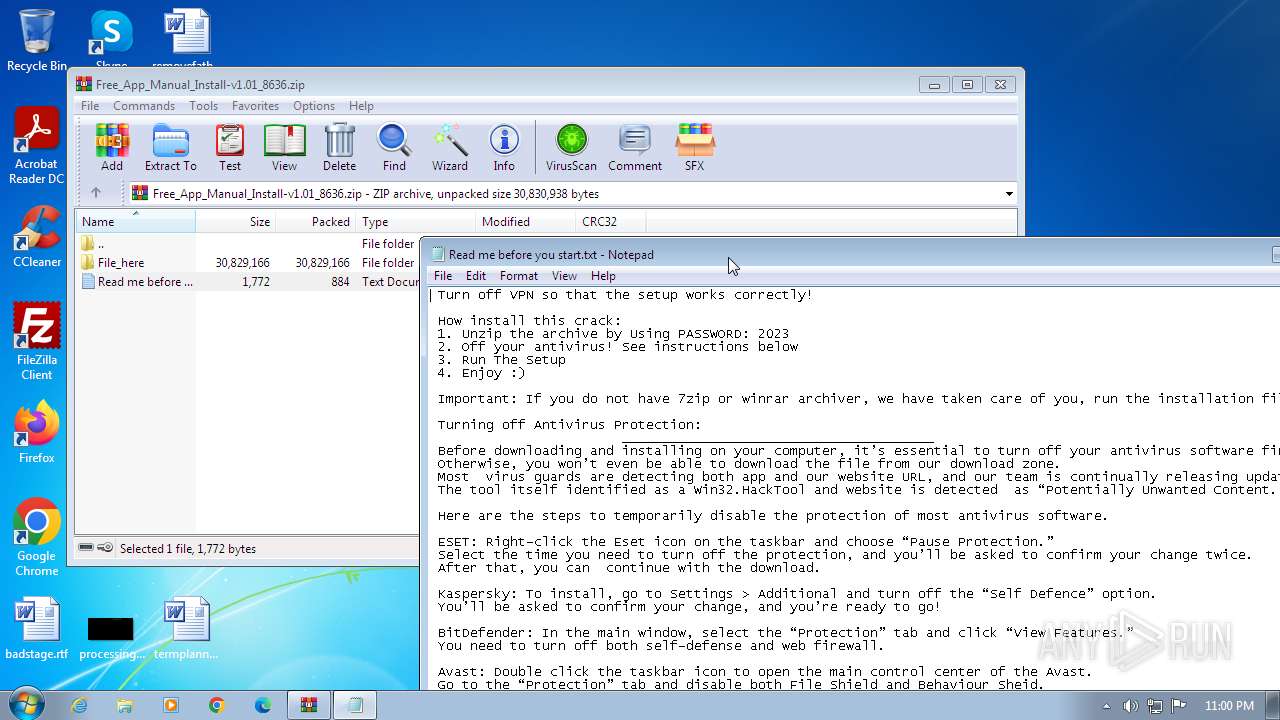Open Acrobat Reader DC shortcut
The width and height of the screenshot is (1280, 720).
click(37, 146)
